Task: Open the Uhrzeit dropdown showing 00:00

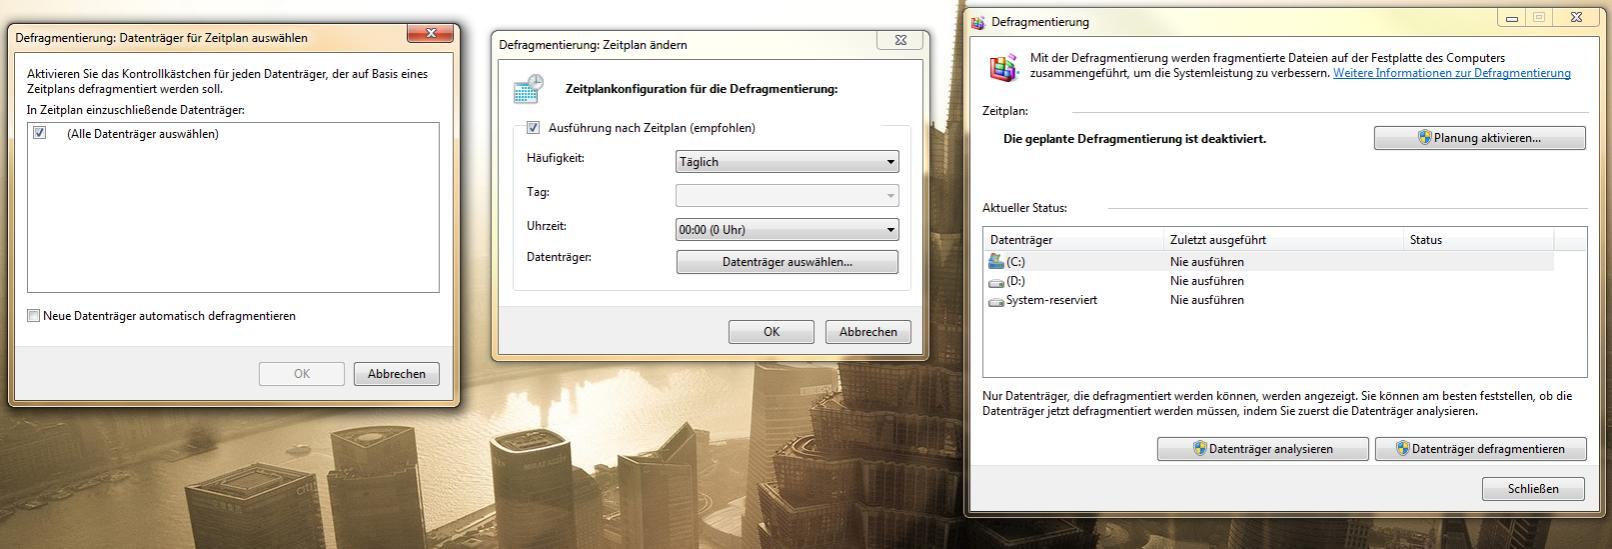Action: (787, 230)
